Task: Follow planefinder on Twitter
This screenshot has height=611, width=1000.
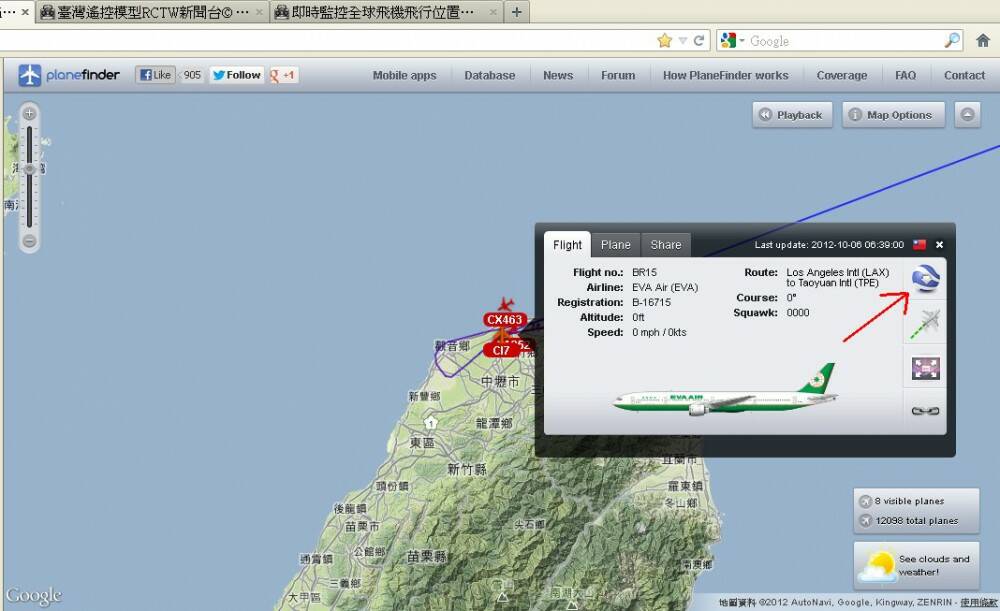Action: pyautogui.click(x=237, y=75)
